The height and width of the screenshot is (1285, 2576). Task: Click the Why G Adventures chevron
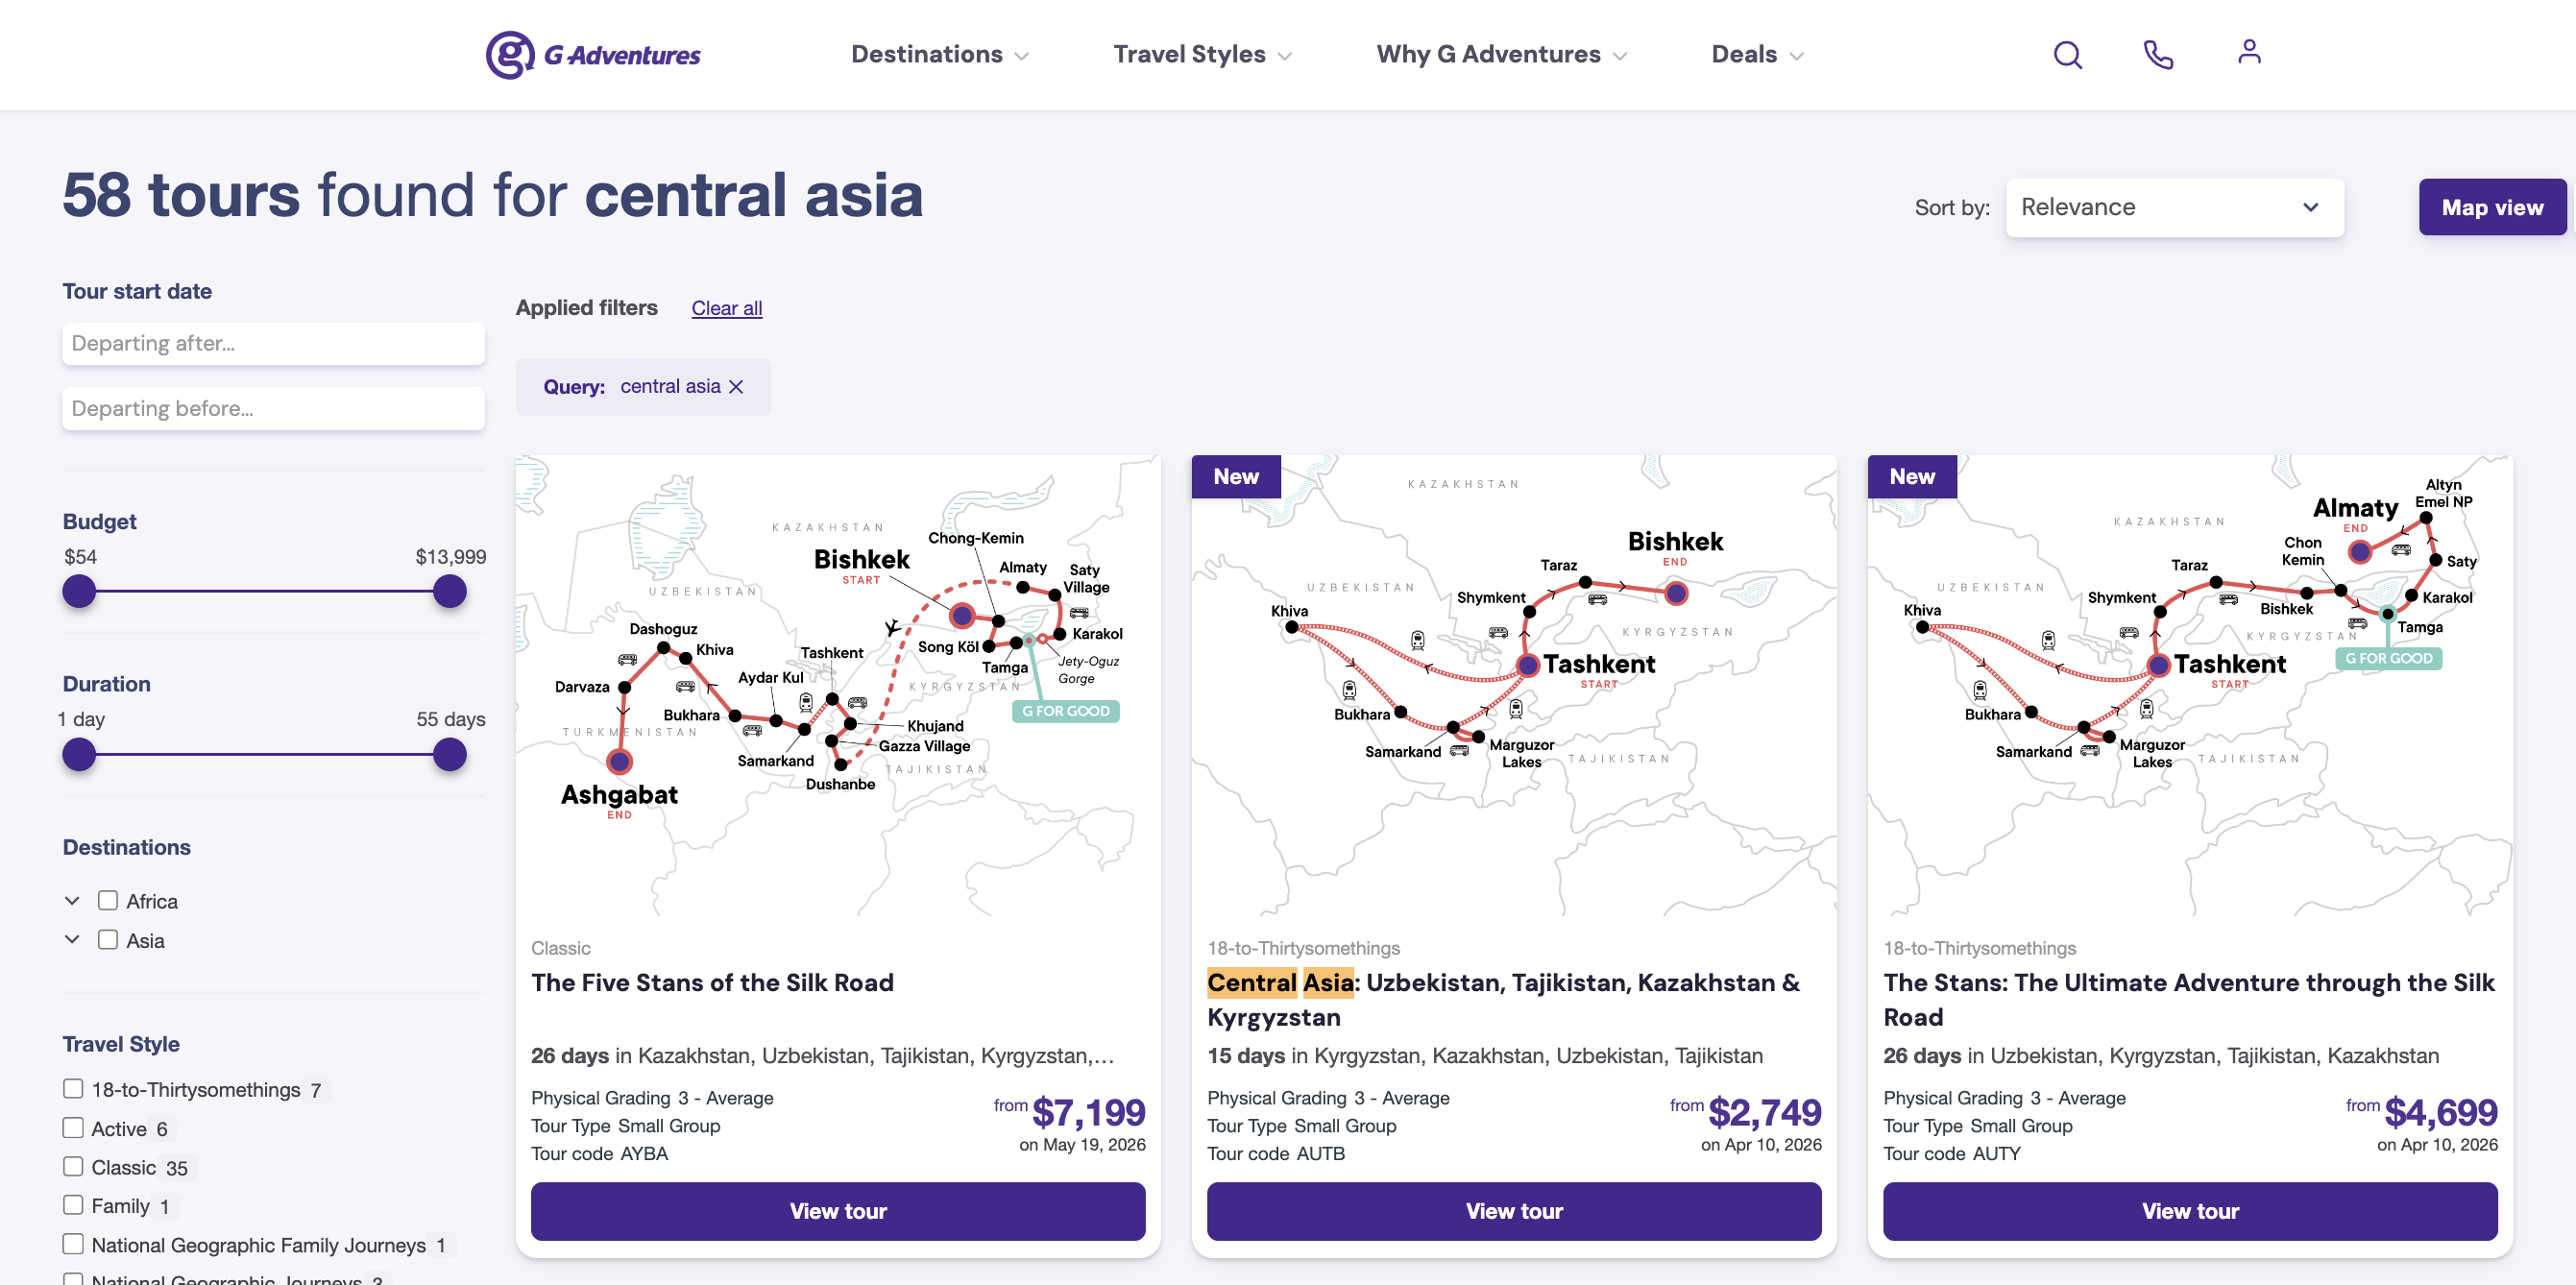(x=1620, y=56)
